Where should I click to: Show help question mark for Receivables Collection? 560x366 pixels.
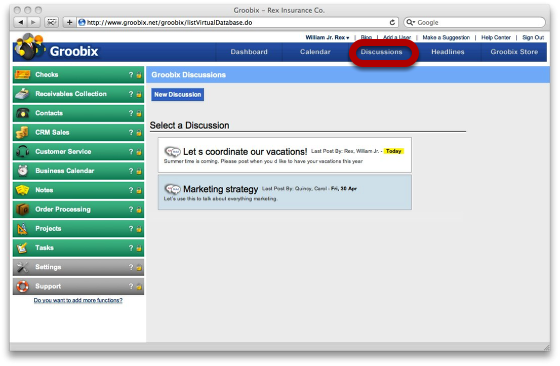click(131, 94)
